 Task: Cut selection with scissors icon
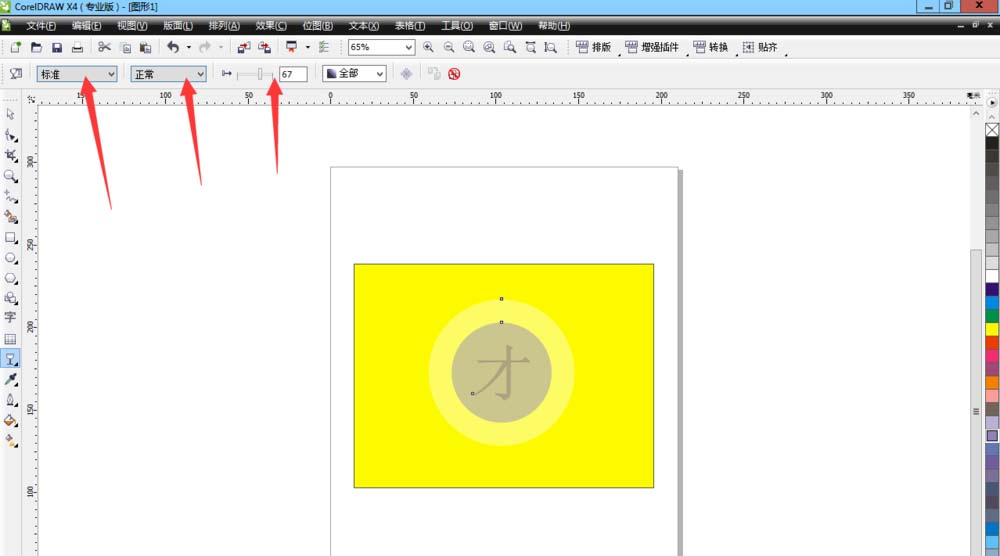click(x=105, y=47)
